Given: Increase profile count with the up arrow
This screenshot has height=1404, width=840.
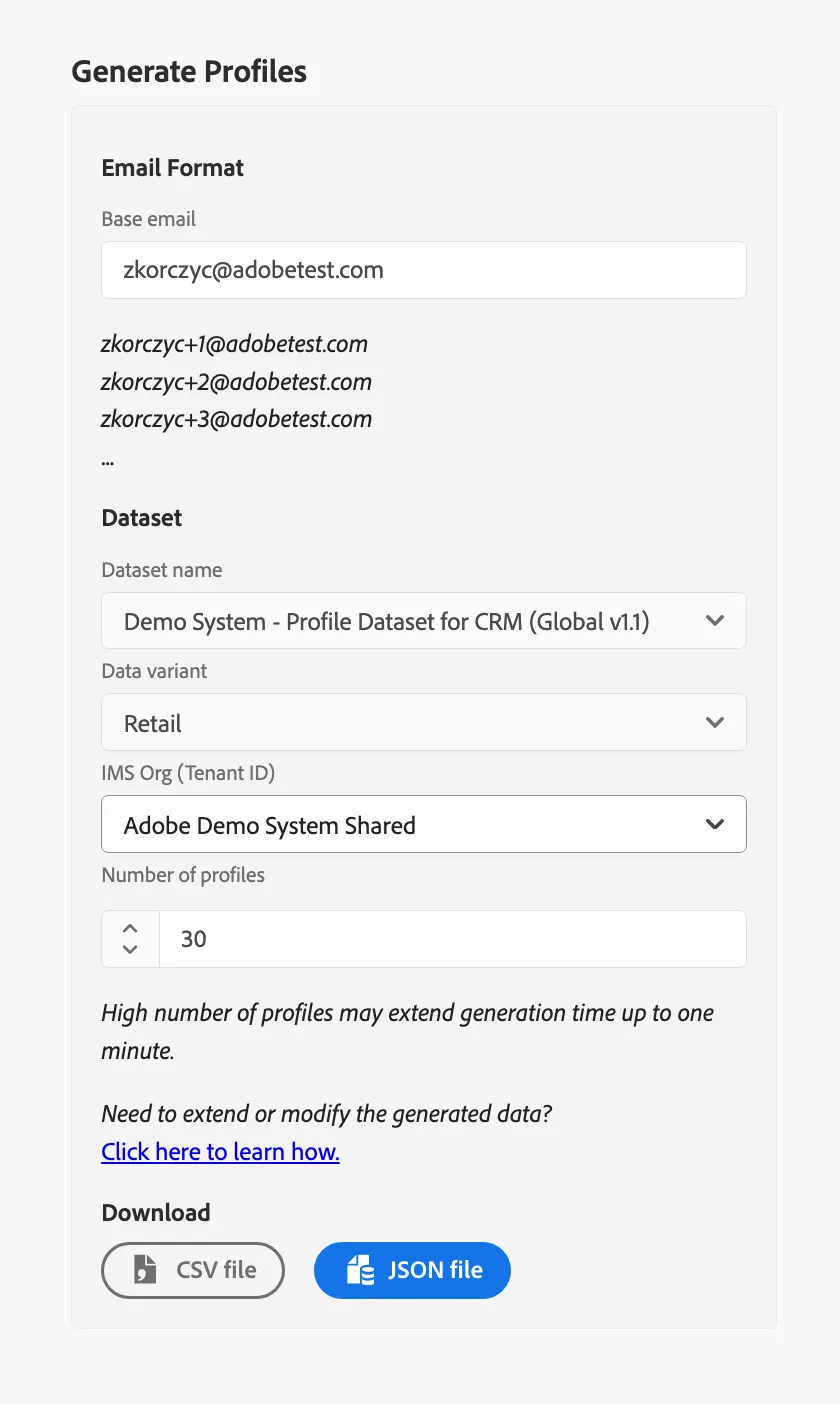Looking at the screenshot, I should click(130, 927).
